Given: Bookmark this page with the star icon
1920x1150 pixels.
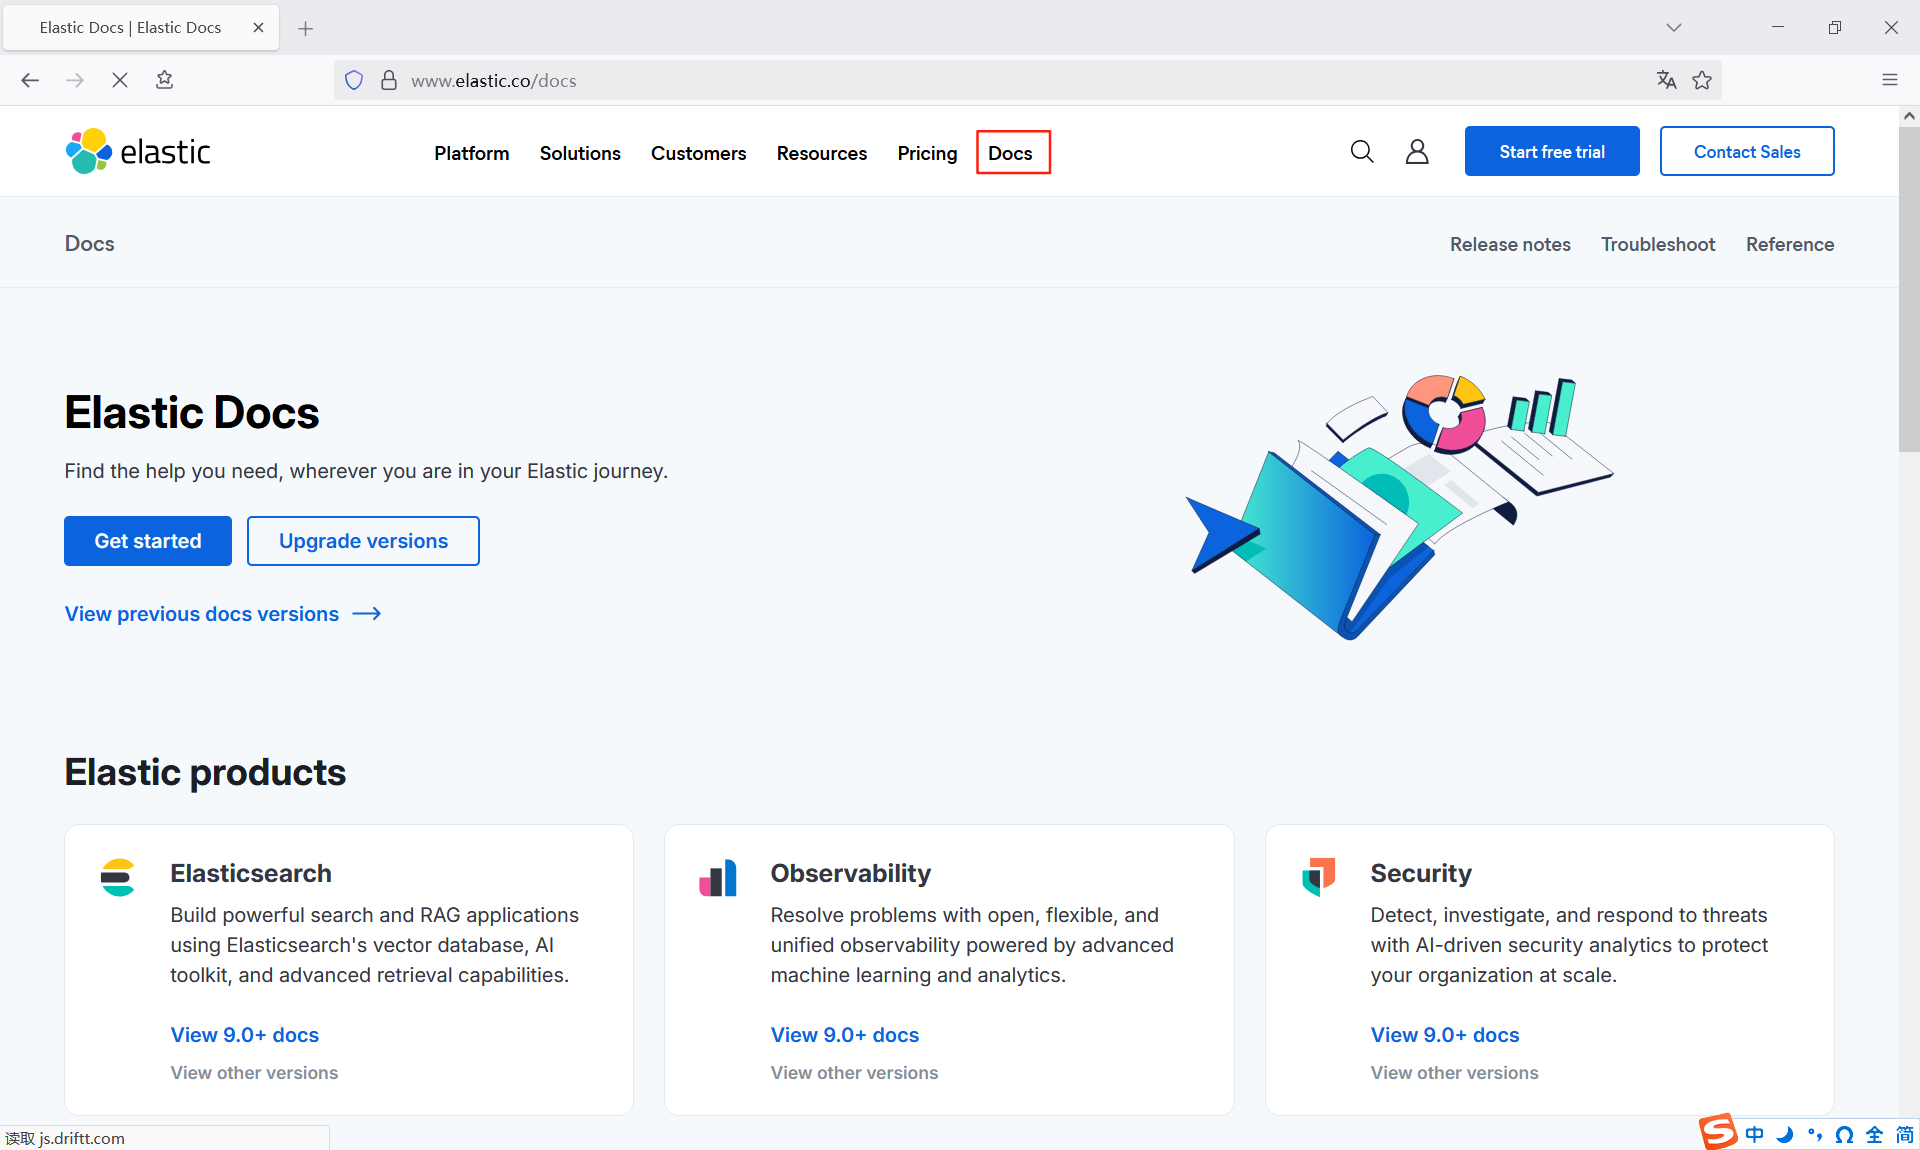Looking at the screenshot, I should coord(1702,80).
